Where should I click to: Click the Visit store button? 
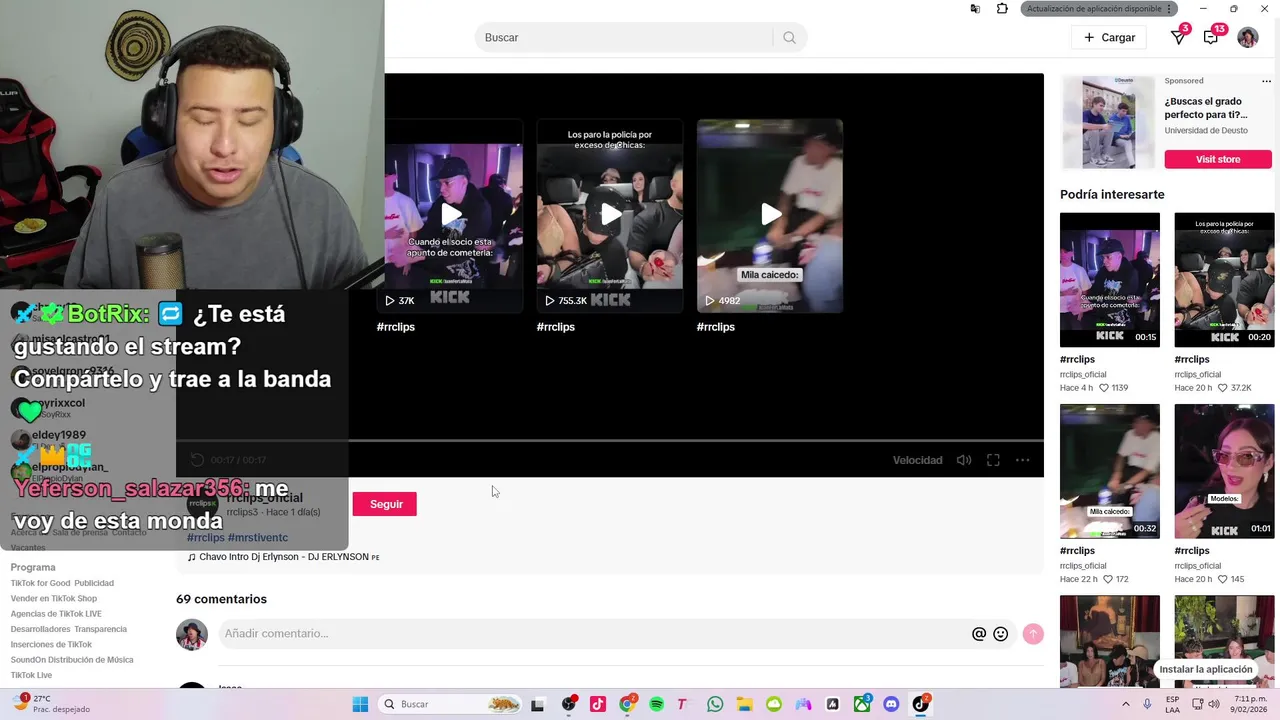(1218, 159)
